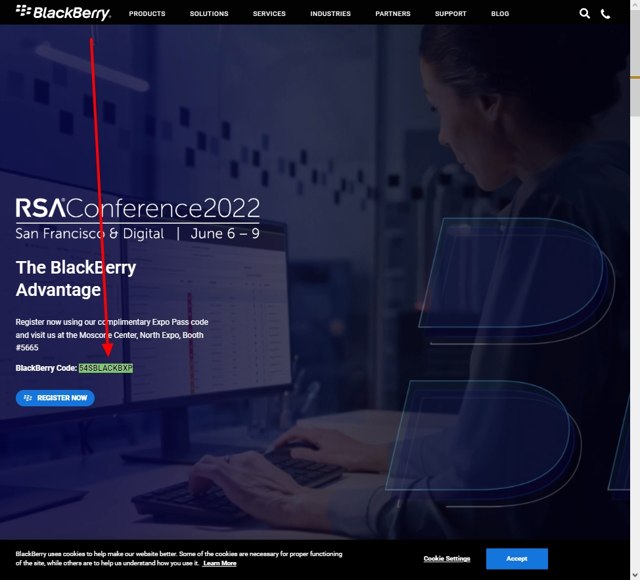This screenshot has width=640, height=580.
Task: Select the highlighted code 54SBLACKBXP
Action: [106, 368]
